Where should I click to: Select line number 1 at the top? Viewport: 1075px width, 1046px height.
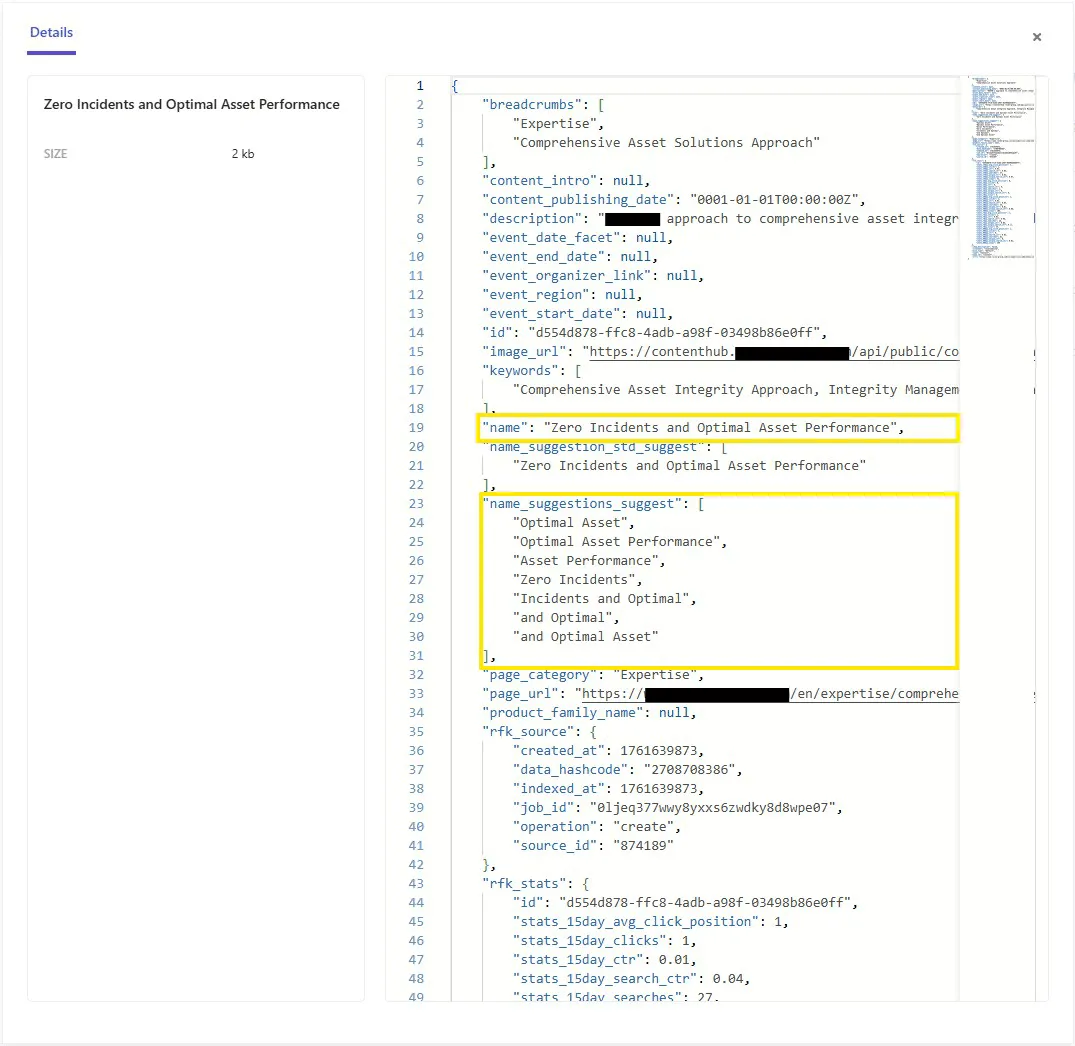(419, 85)
